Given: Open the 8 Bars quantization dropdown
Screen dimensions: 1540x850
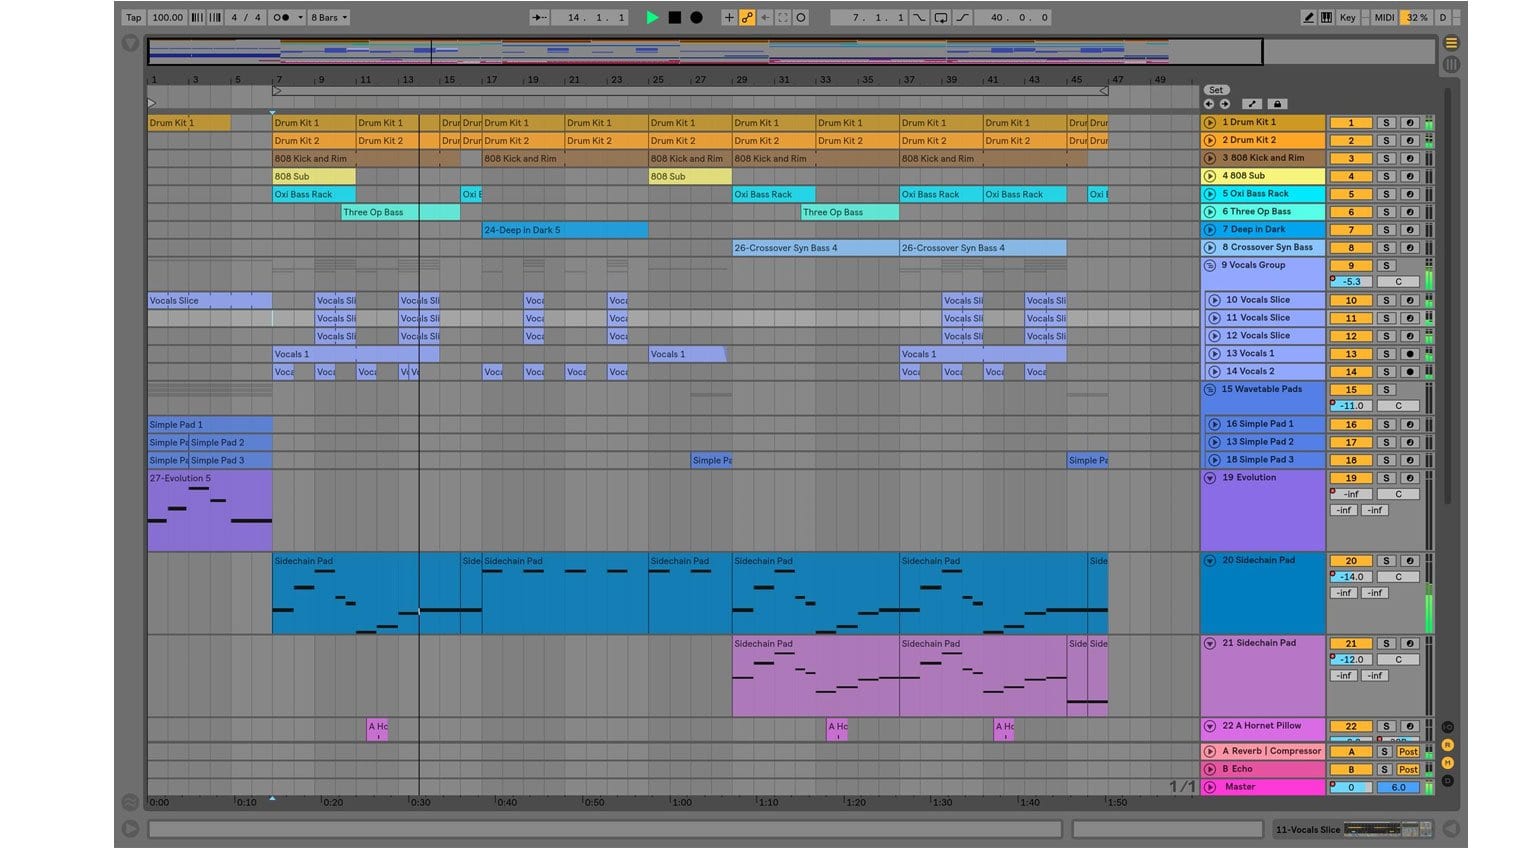Looking at the screenshot, I should [x=329, y=17].
